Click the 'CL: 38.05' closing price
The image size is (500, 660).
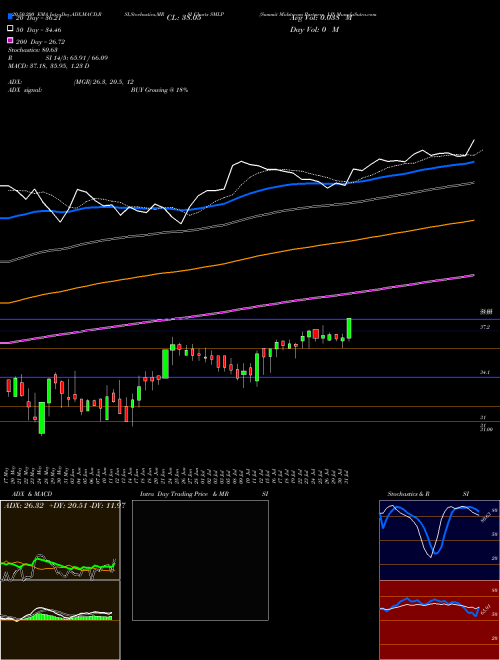(184, 18)
